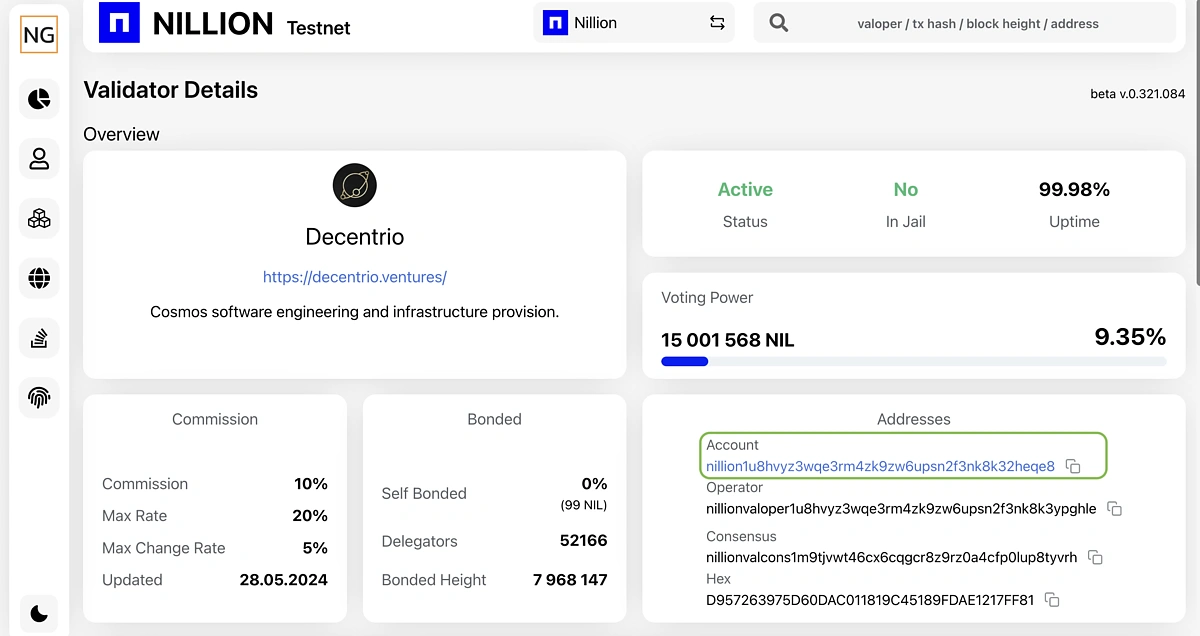Click the nillionvaloper operator address text
The width and height of the screenshot is (1200, 636).
(x=901, y=509)
